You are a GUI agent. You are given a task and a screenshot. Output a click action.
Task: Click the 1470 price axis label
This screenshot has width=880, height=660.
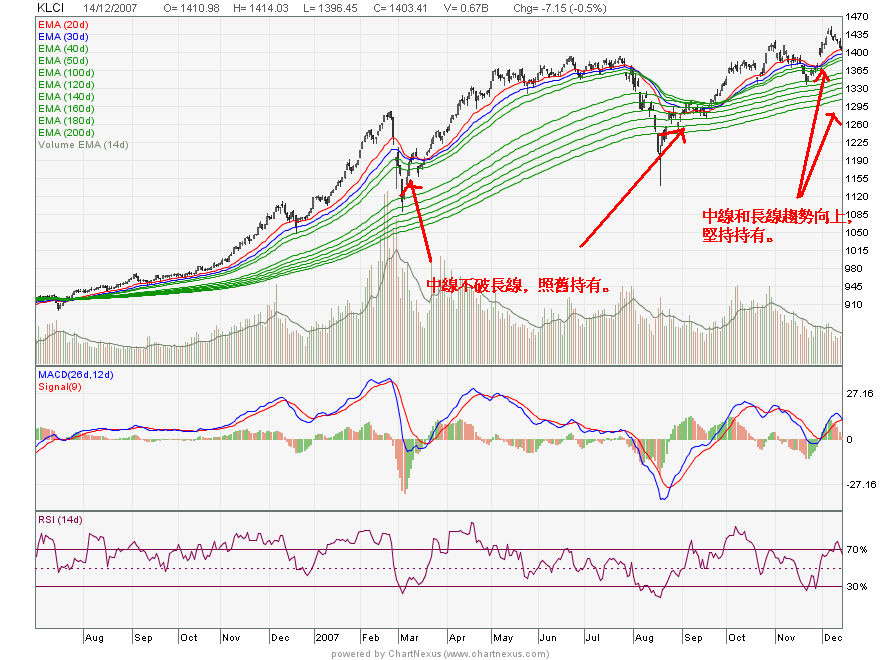pyautogui.click(x=856, y=17)
